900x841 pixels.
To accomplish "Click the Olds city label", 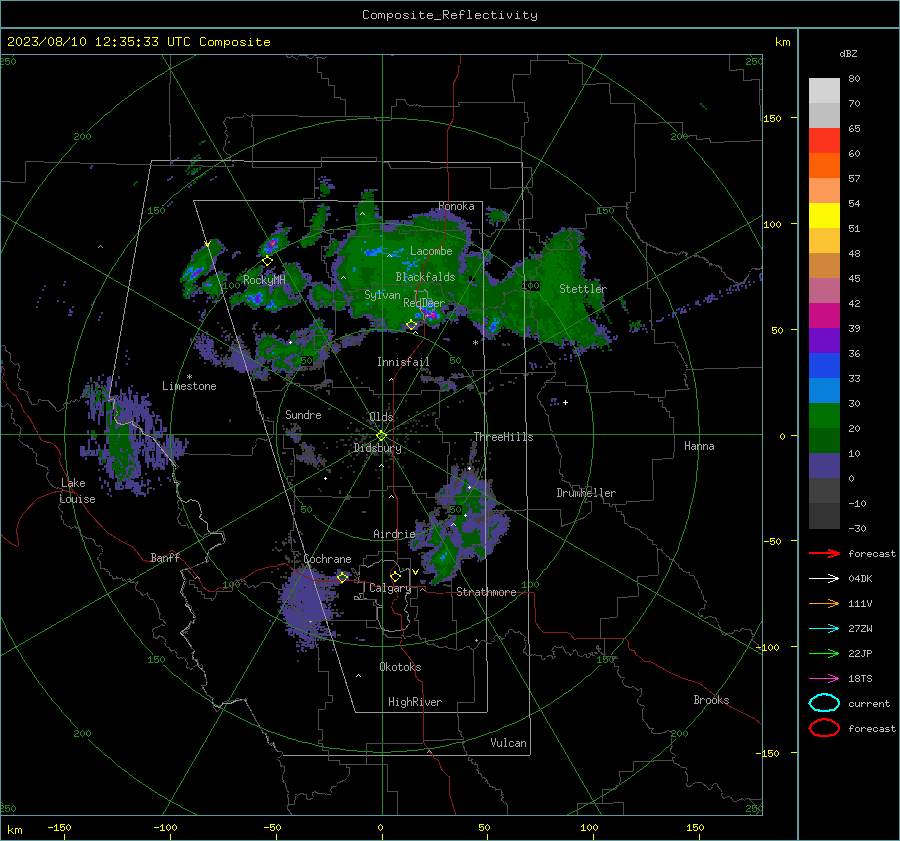I will point(381,417).
